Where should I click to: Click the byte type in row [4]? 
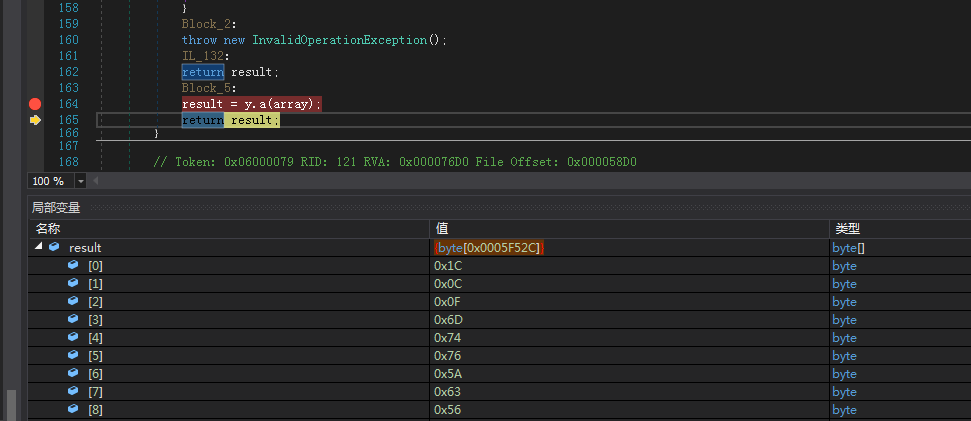click(x=844, y=337)
